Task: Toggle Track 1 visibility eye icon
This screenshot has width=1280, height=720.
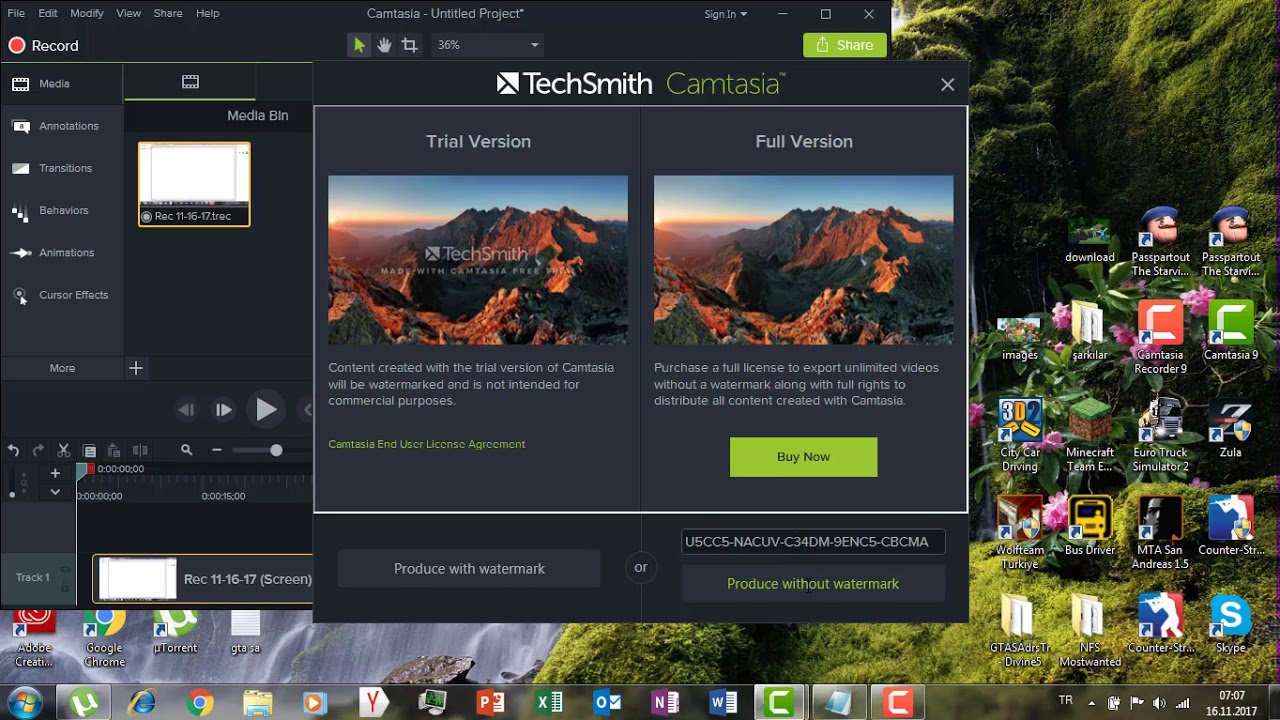Action: click(x=65, y=570)
